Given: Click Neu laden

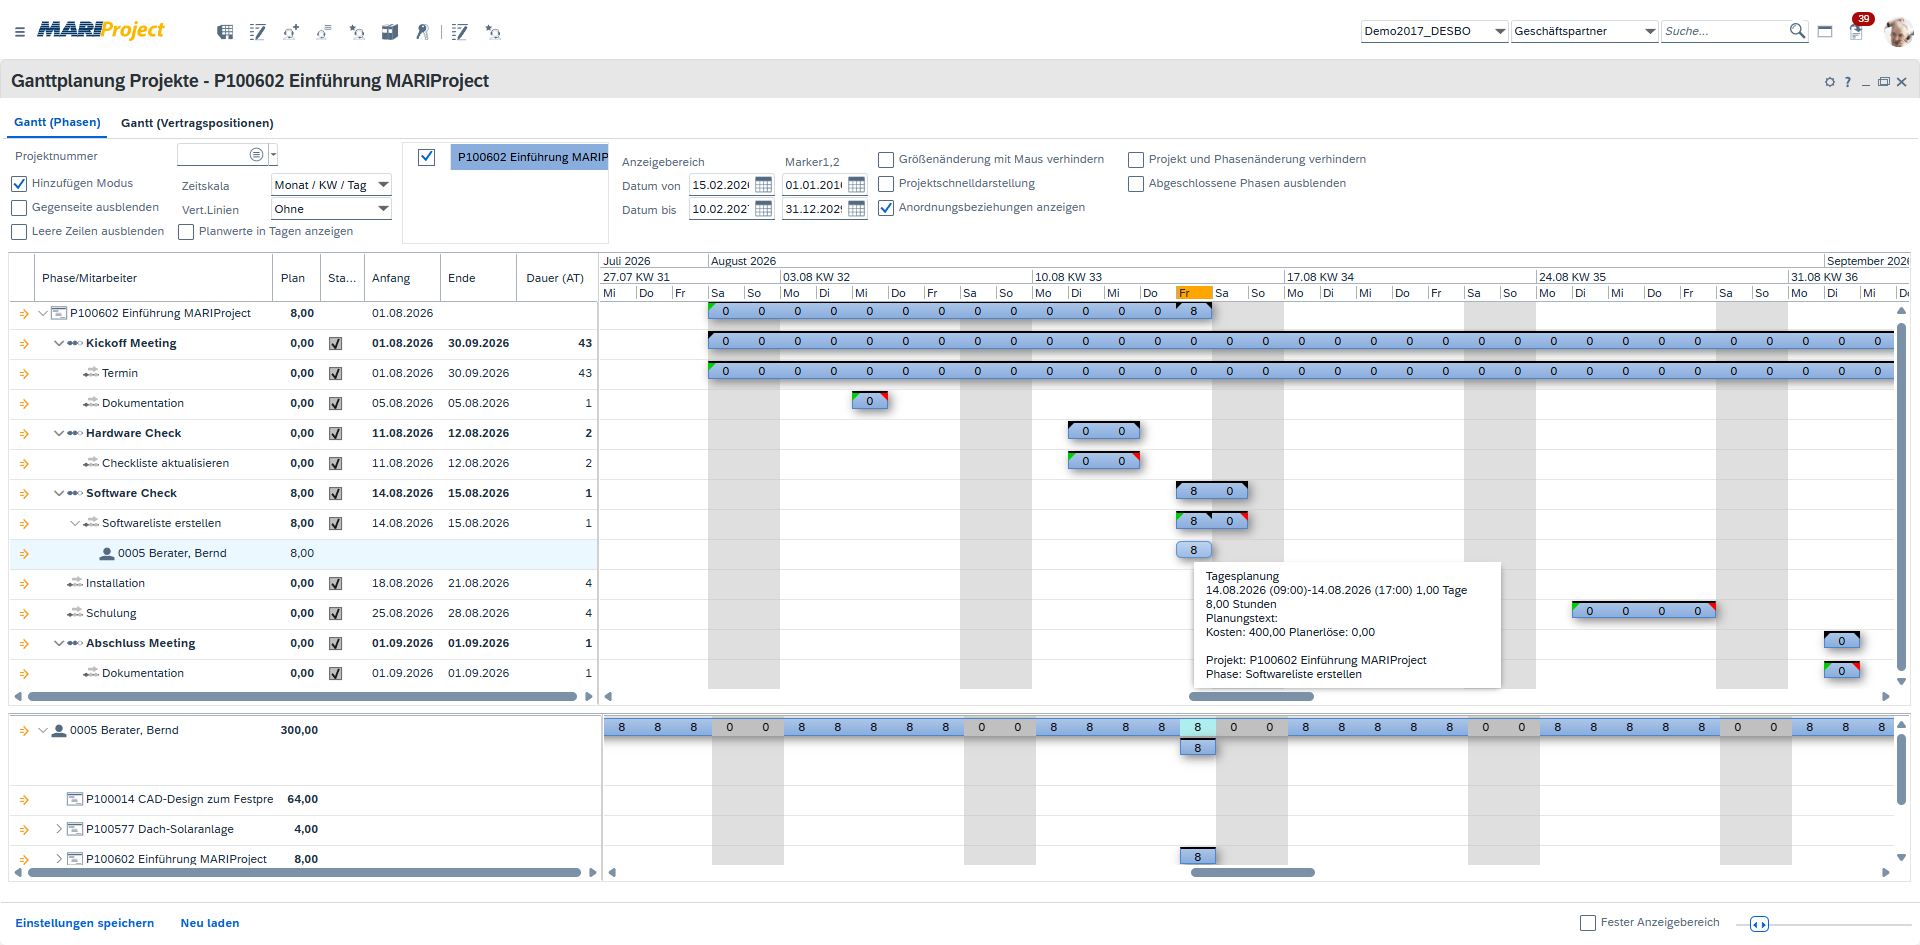Looking at the screenshot, I should click(210, 923).
